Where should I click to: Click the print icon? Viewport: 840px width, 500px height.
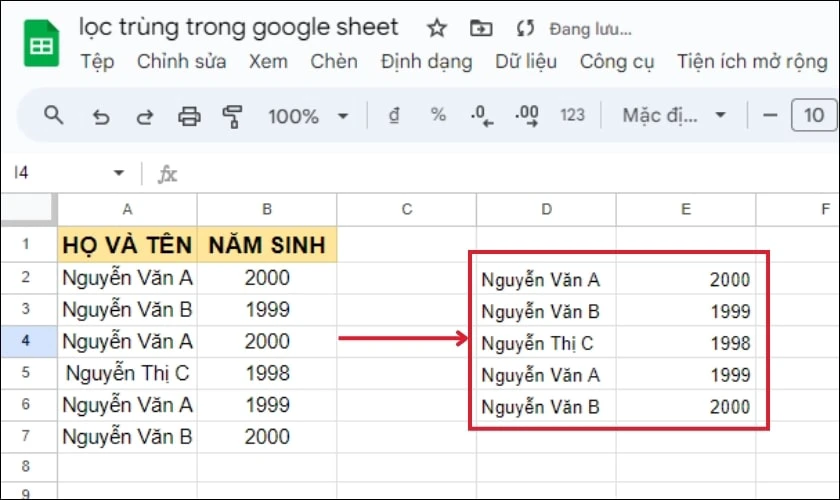click(x=189, y=116)
